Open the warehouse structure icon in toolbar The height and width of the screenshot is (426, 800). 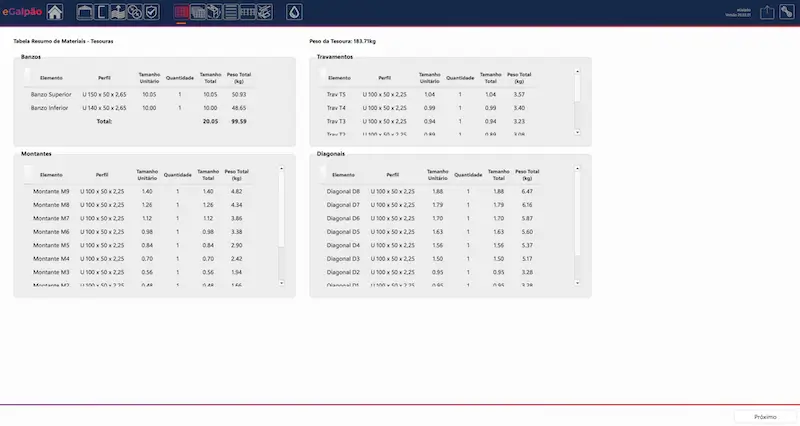coord(85,12)
